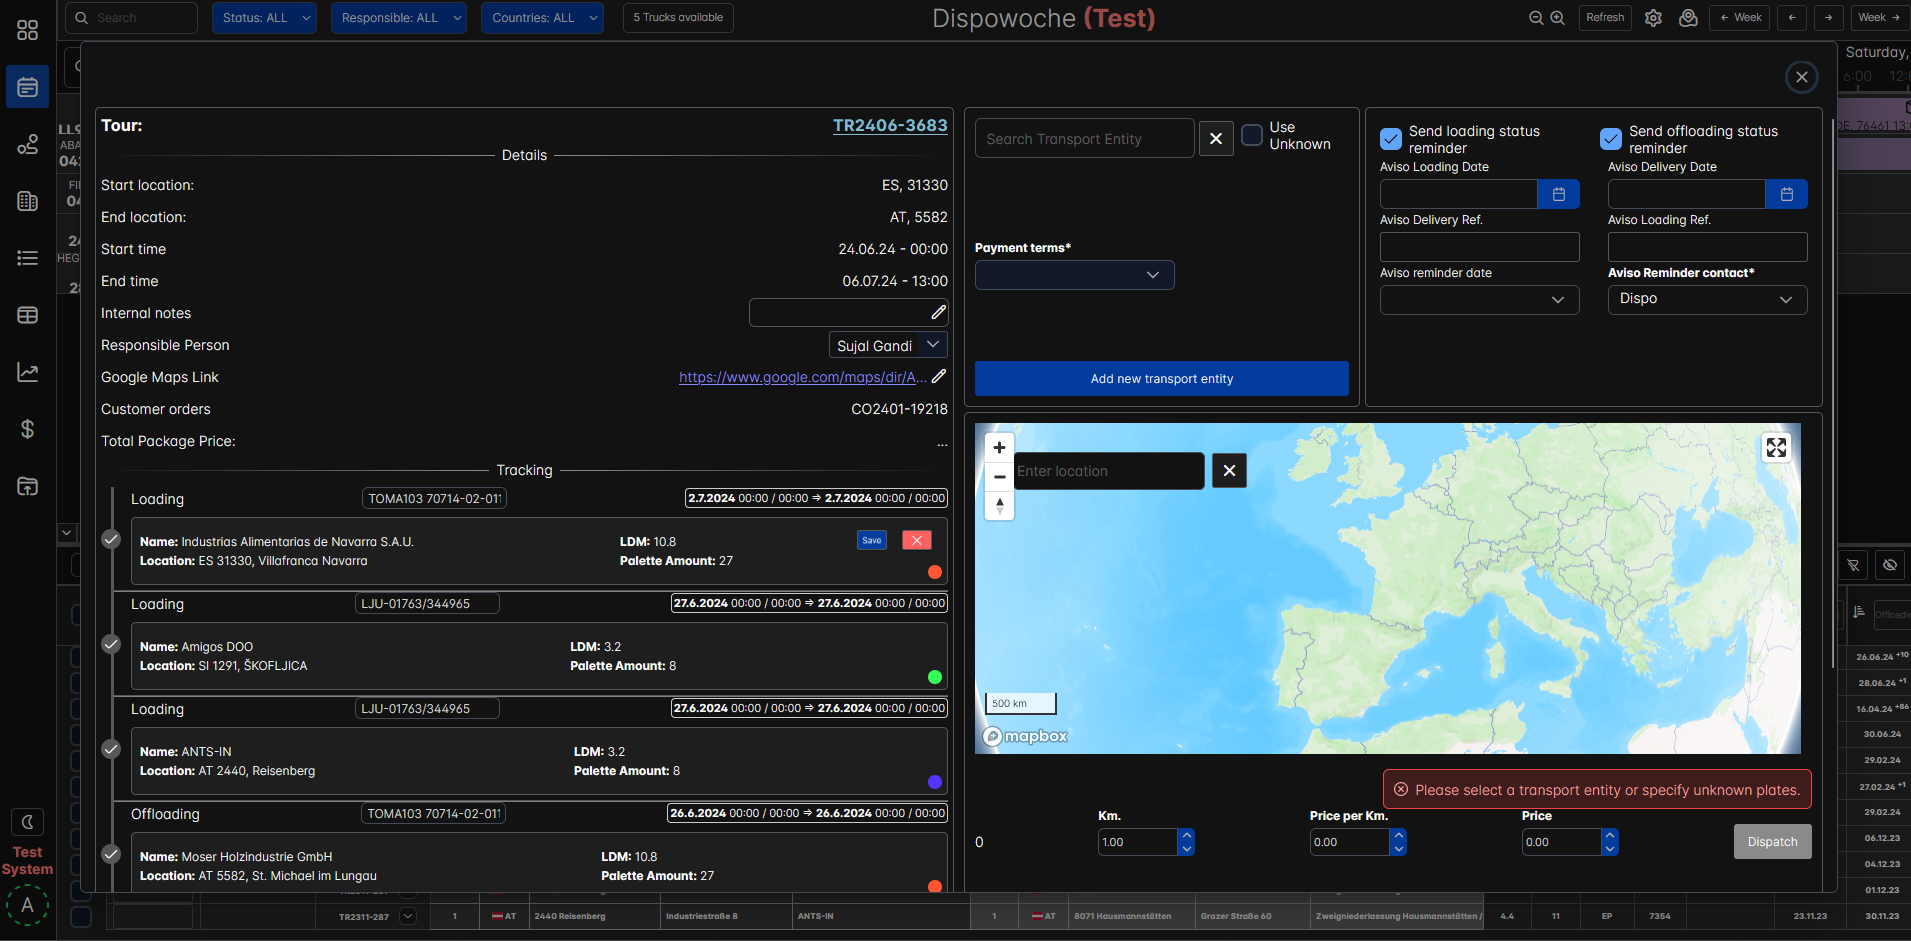The height and width of the screenshot is (941, 1911).
Task: Click the Search field in top bar
Action: [131, 18]
